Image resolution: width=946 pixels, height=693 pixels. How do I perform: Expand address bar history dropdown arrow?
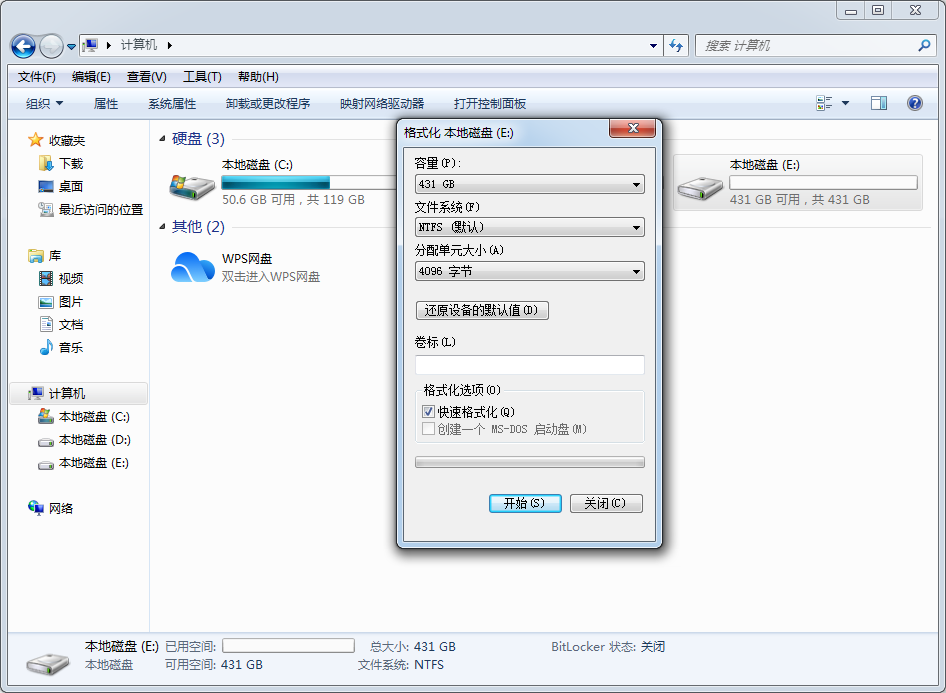[653, 46]
